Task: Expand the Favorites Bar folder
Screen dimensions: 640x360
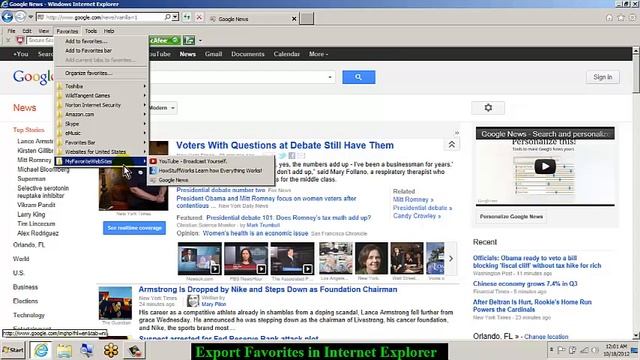Action: pyautogui.click(x=101, y=142)
